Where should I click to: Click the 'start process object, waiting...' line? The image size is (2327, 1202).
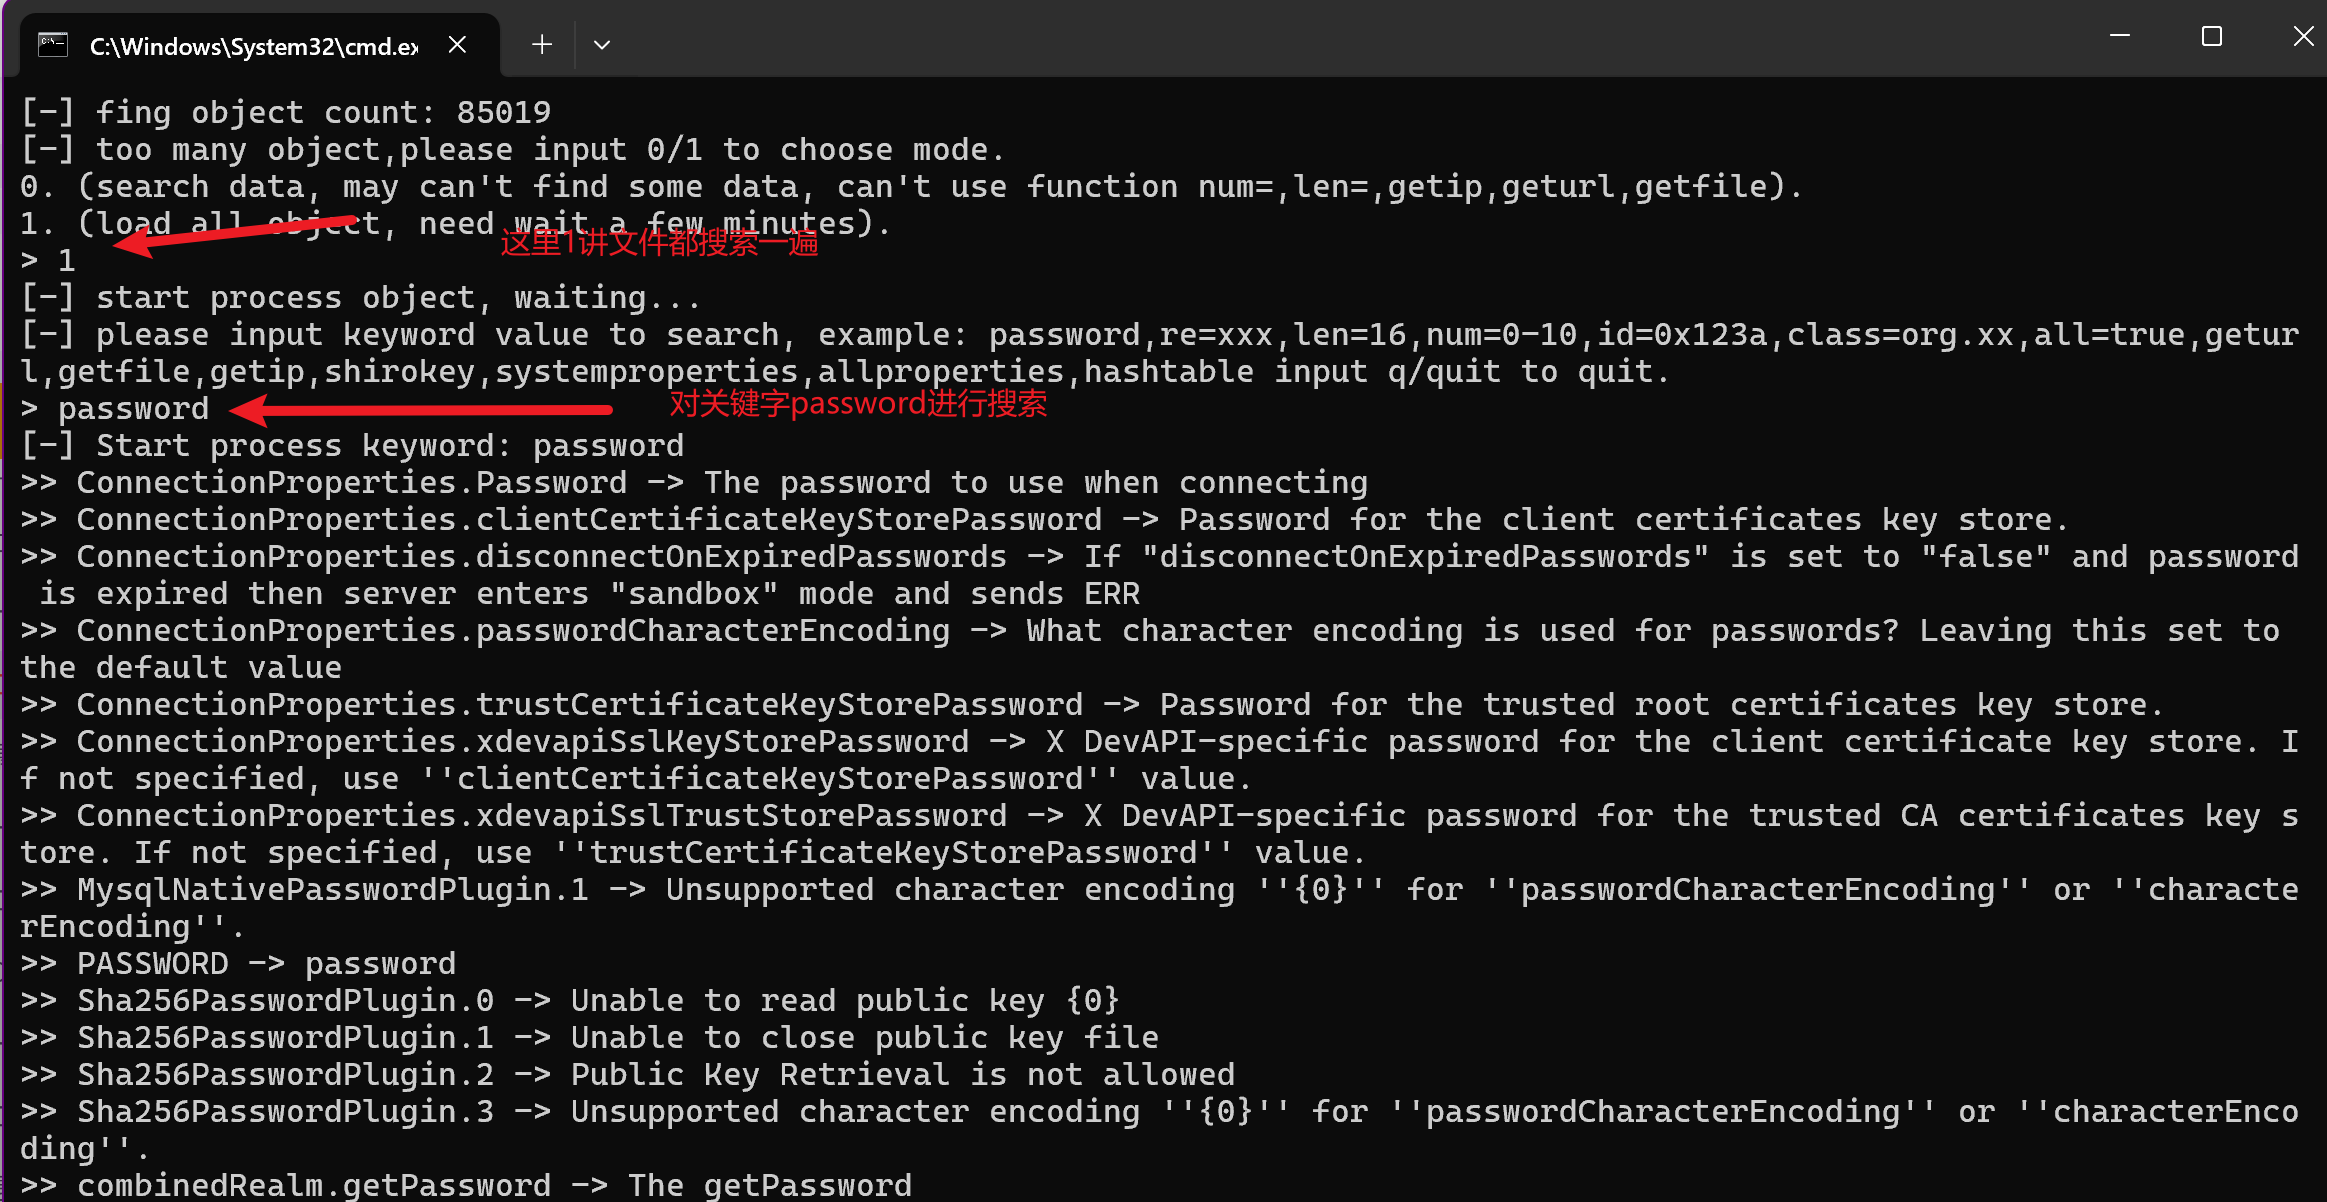click(x=361, y=298)
